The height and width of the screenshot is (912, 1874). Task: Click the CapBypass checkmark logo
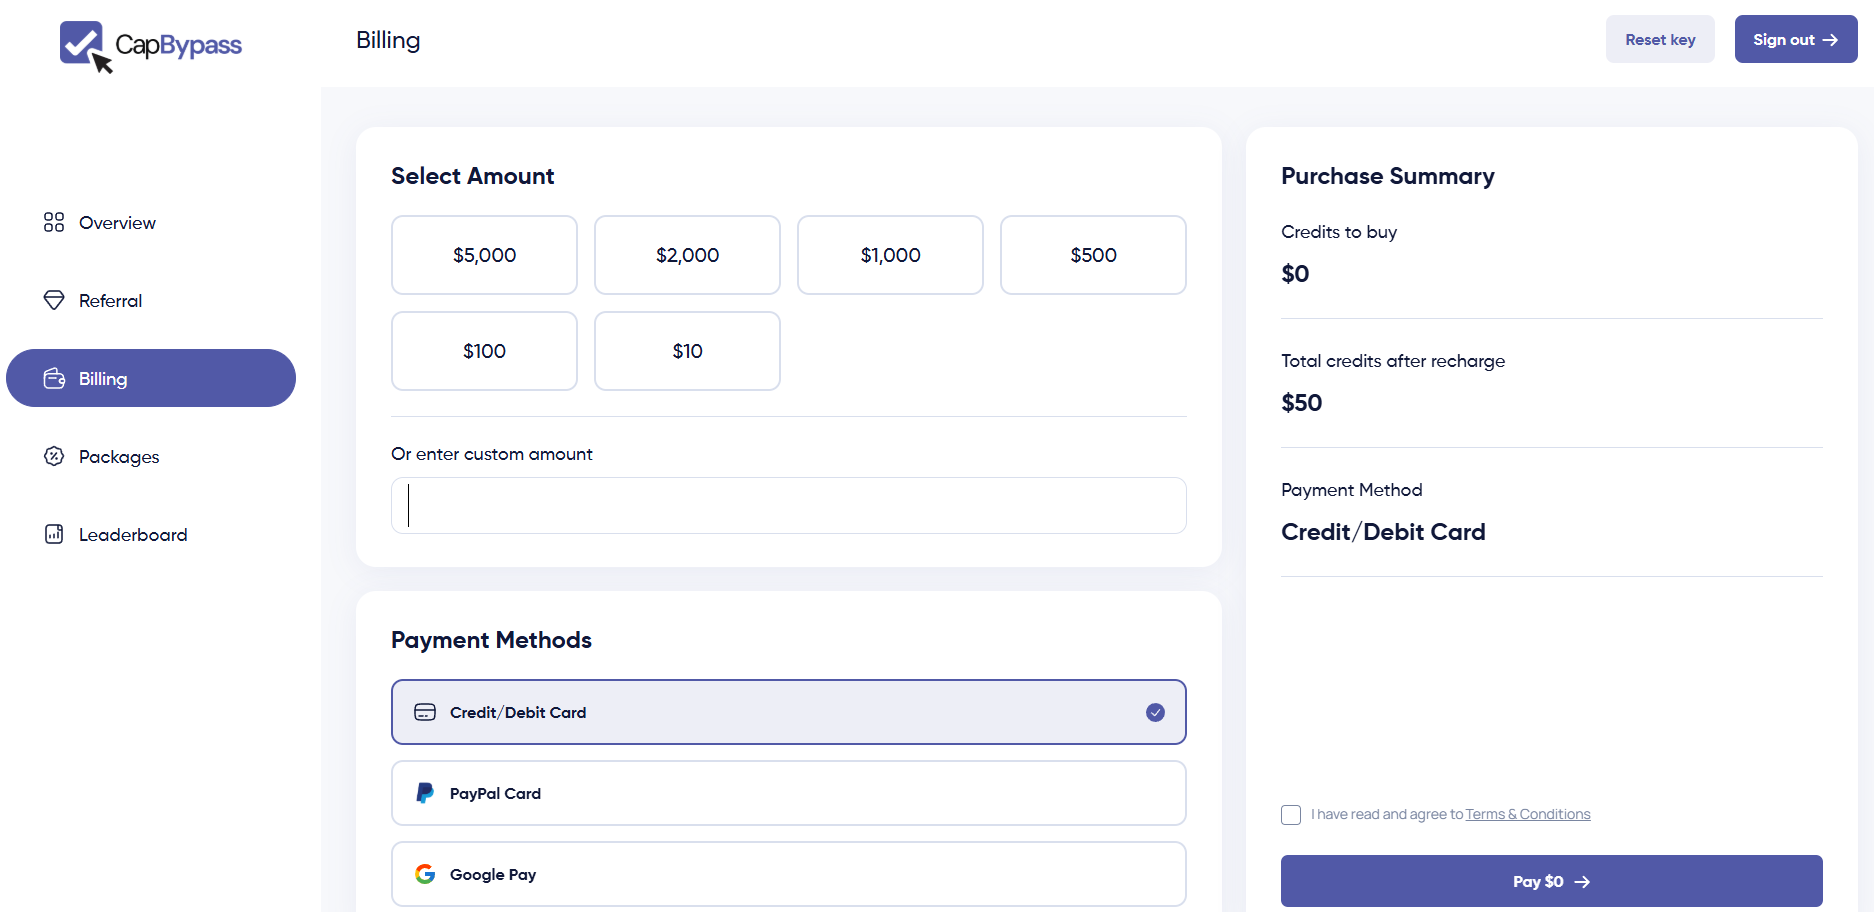(x=84, y=46)
